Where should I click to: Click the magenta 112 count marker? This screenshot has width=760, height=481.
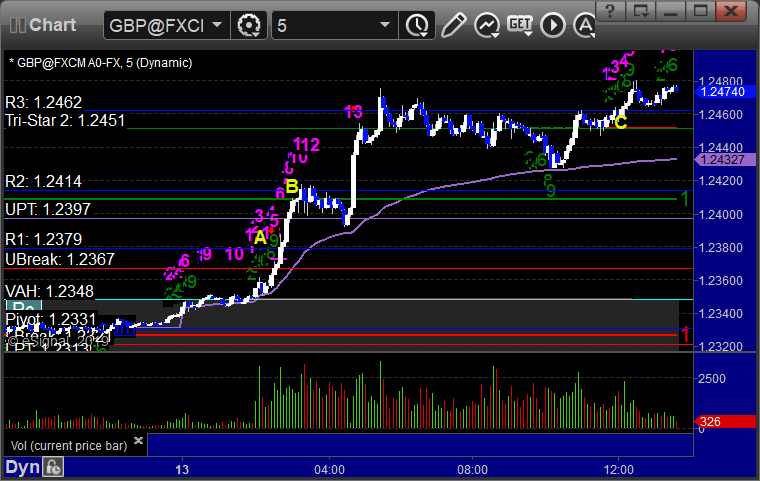pyautogui.click(x=306, y=144)
